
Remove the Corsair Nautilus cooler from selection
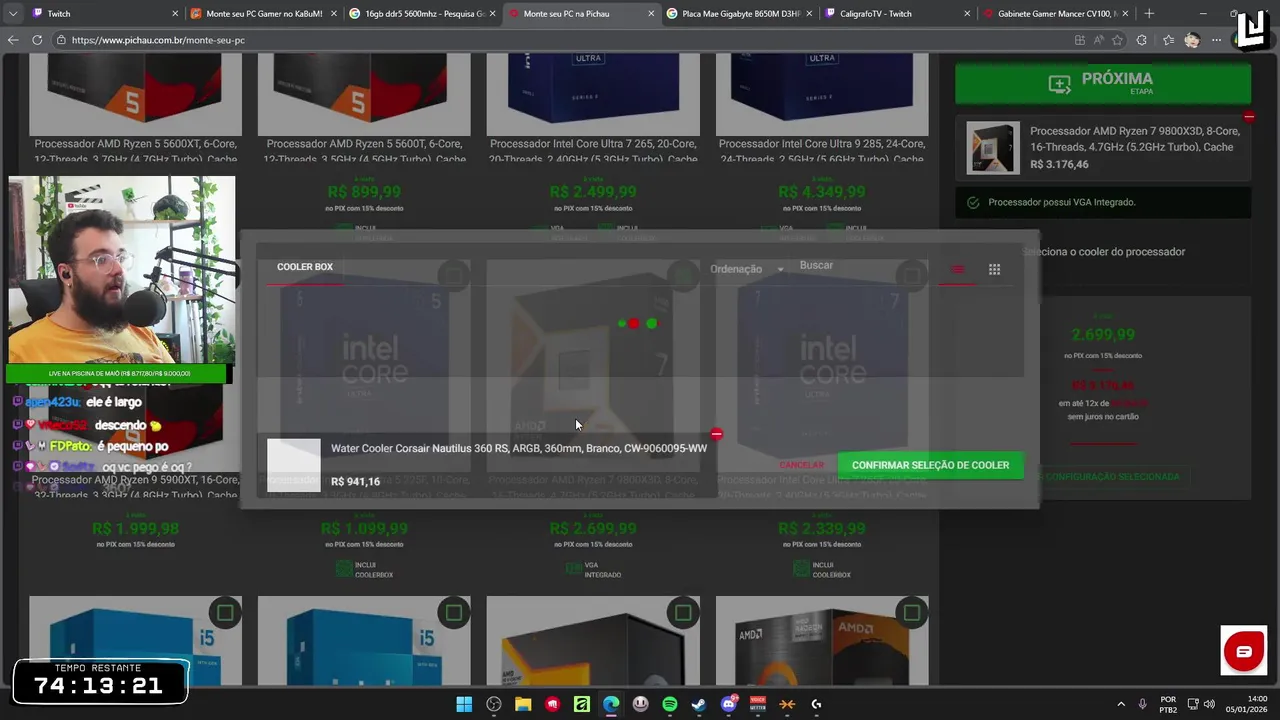[716, 434]
